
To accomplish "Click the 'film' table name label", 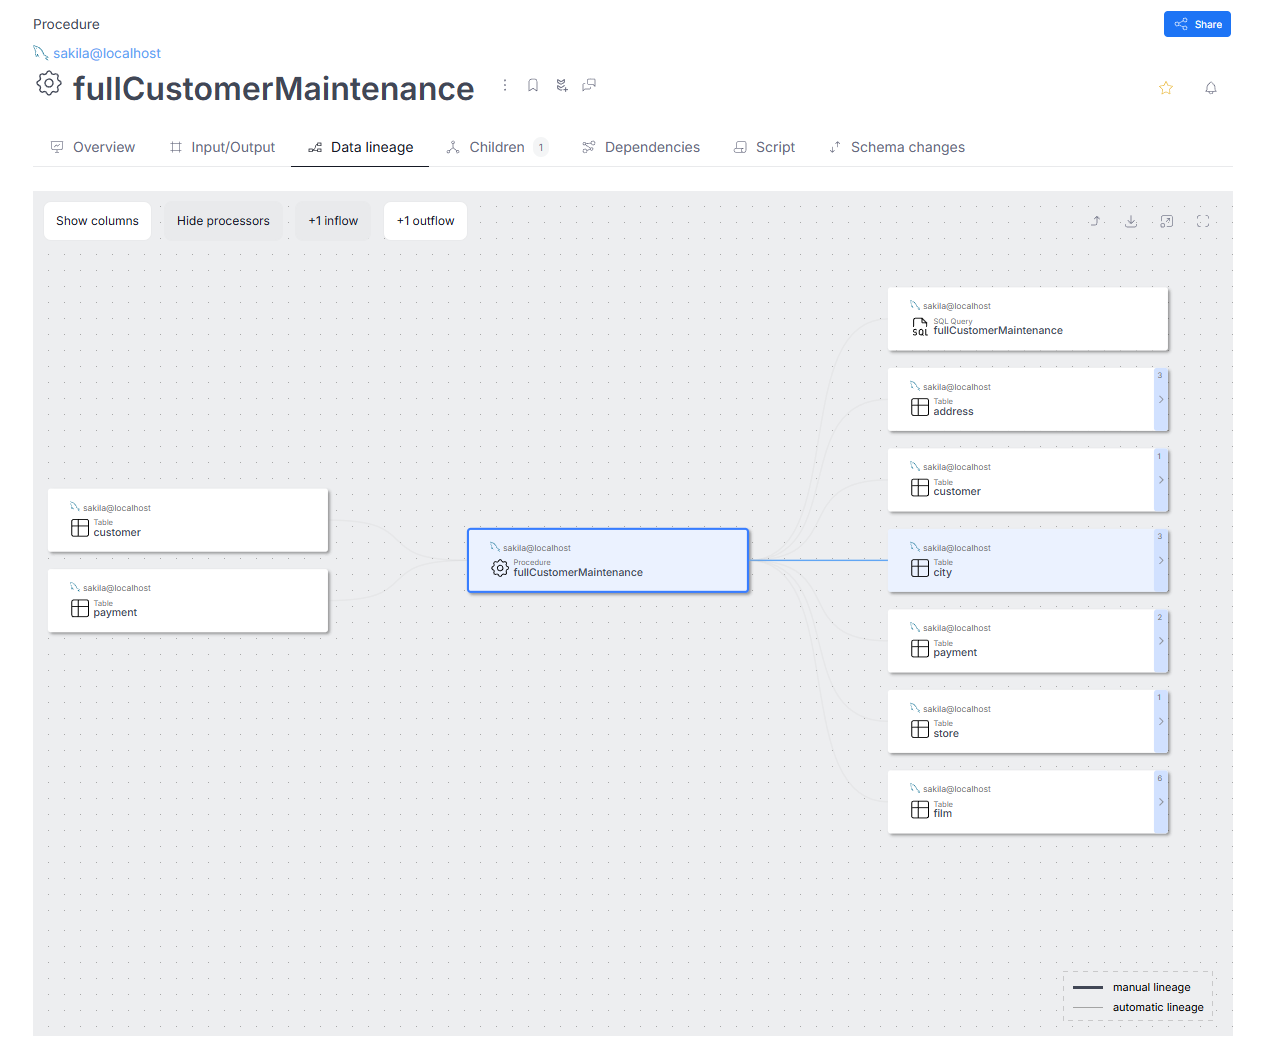I will coord(942,814).
